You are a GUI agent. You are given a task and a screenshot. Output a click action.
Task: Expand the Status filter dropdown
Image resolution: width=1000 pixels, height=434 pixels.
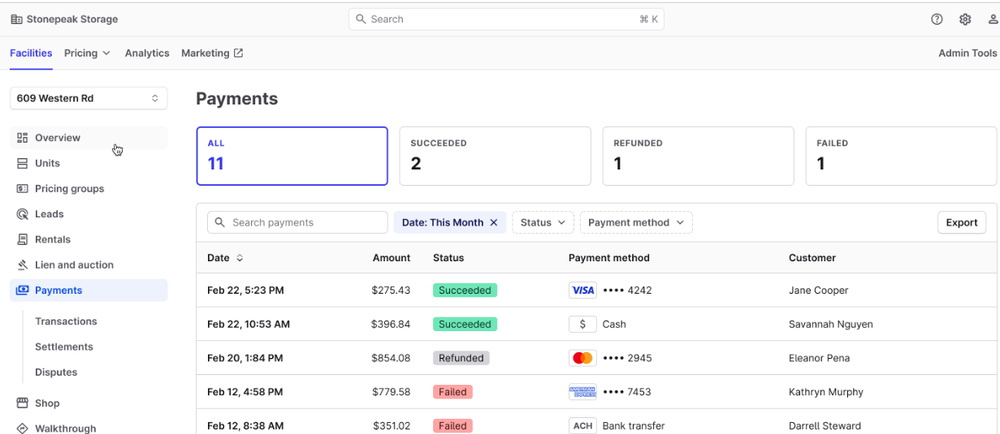pyautogui.click(x=543, y=223)
